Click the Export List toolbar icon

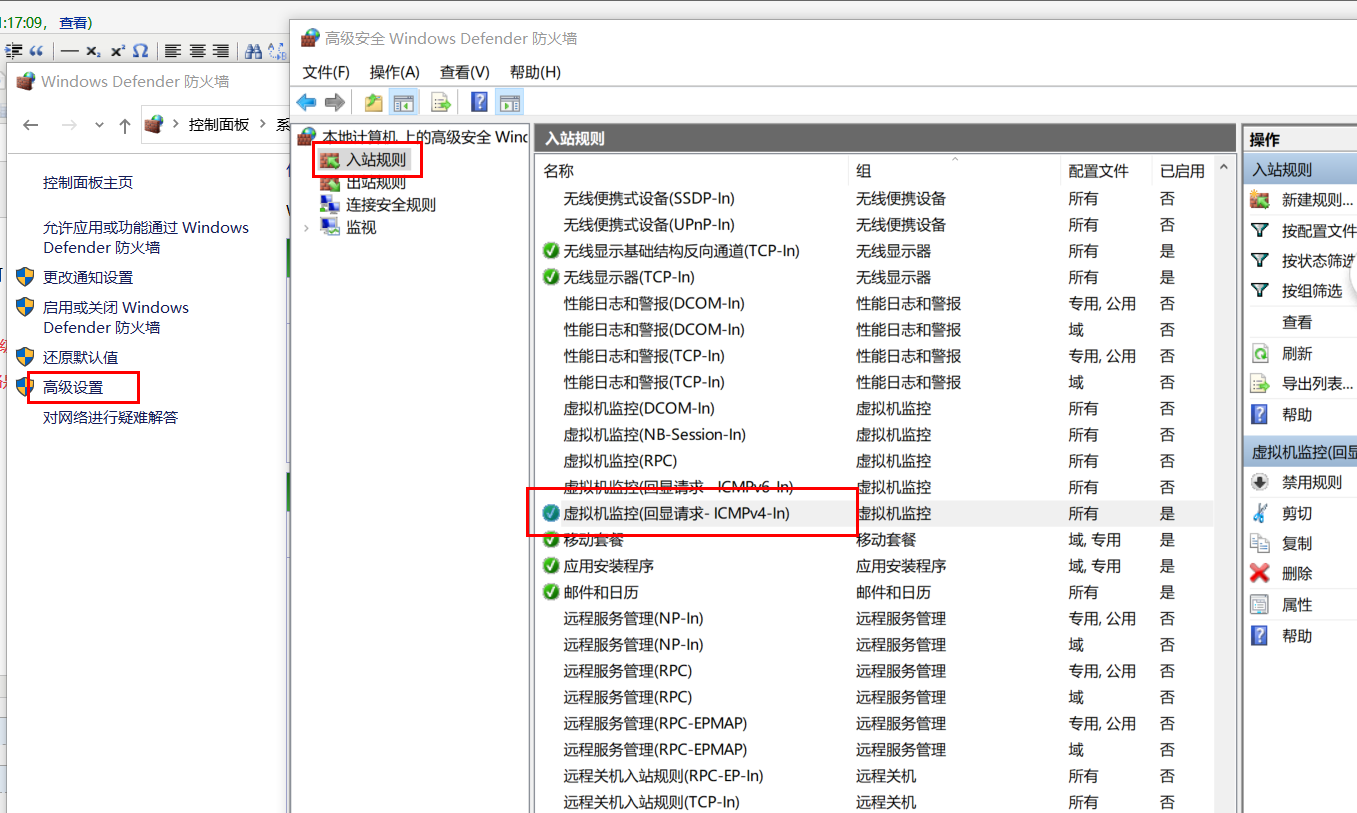pos(440,102)
